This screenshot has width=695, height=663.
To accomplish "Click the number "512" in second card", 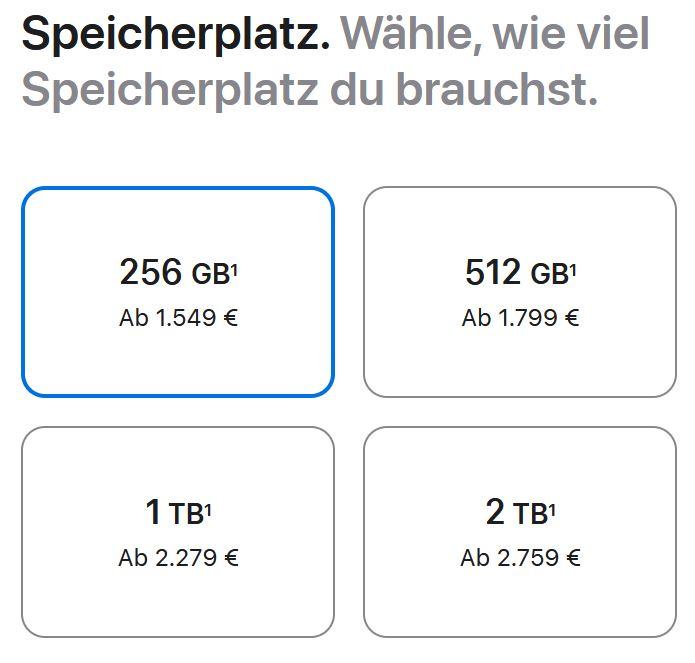I will click(x=493, y=272).
